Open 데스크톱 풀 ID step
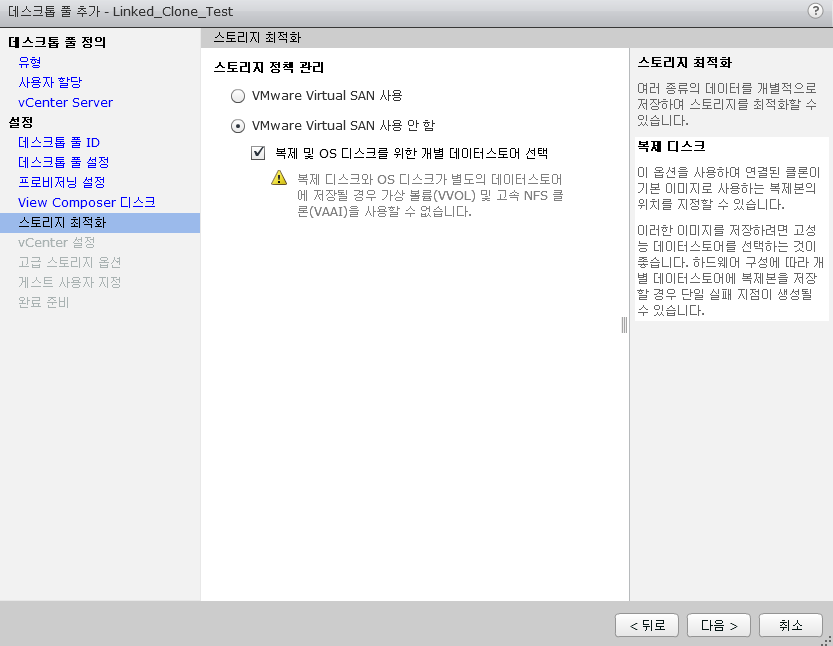The width and height of the screenshot is (833, 646). [x=59, y=142]
